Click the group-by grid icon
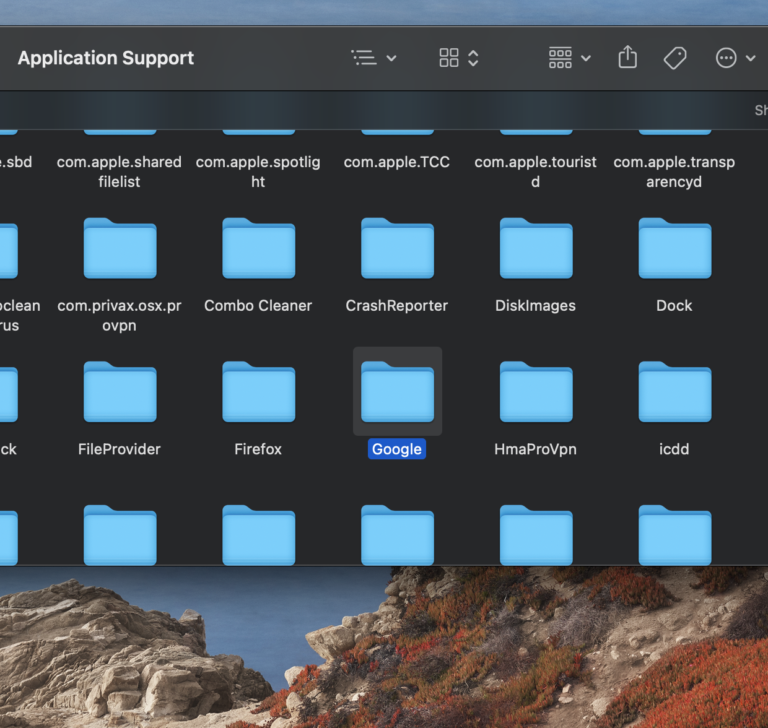Viewport: 768px width, 728px height. [x=560, y=58]
